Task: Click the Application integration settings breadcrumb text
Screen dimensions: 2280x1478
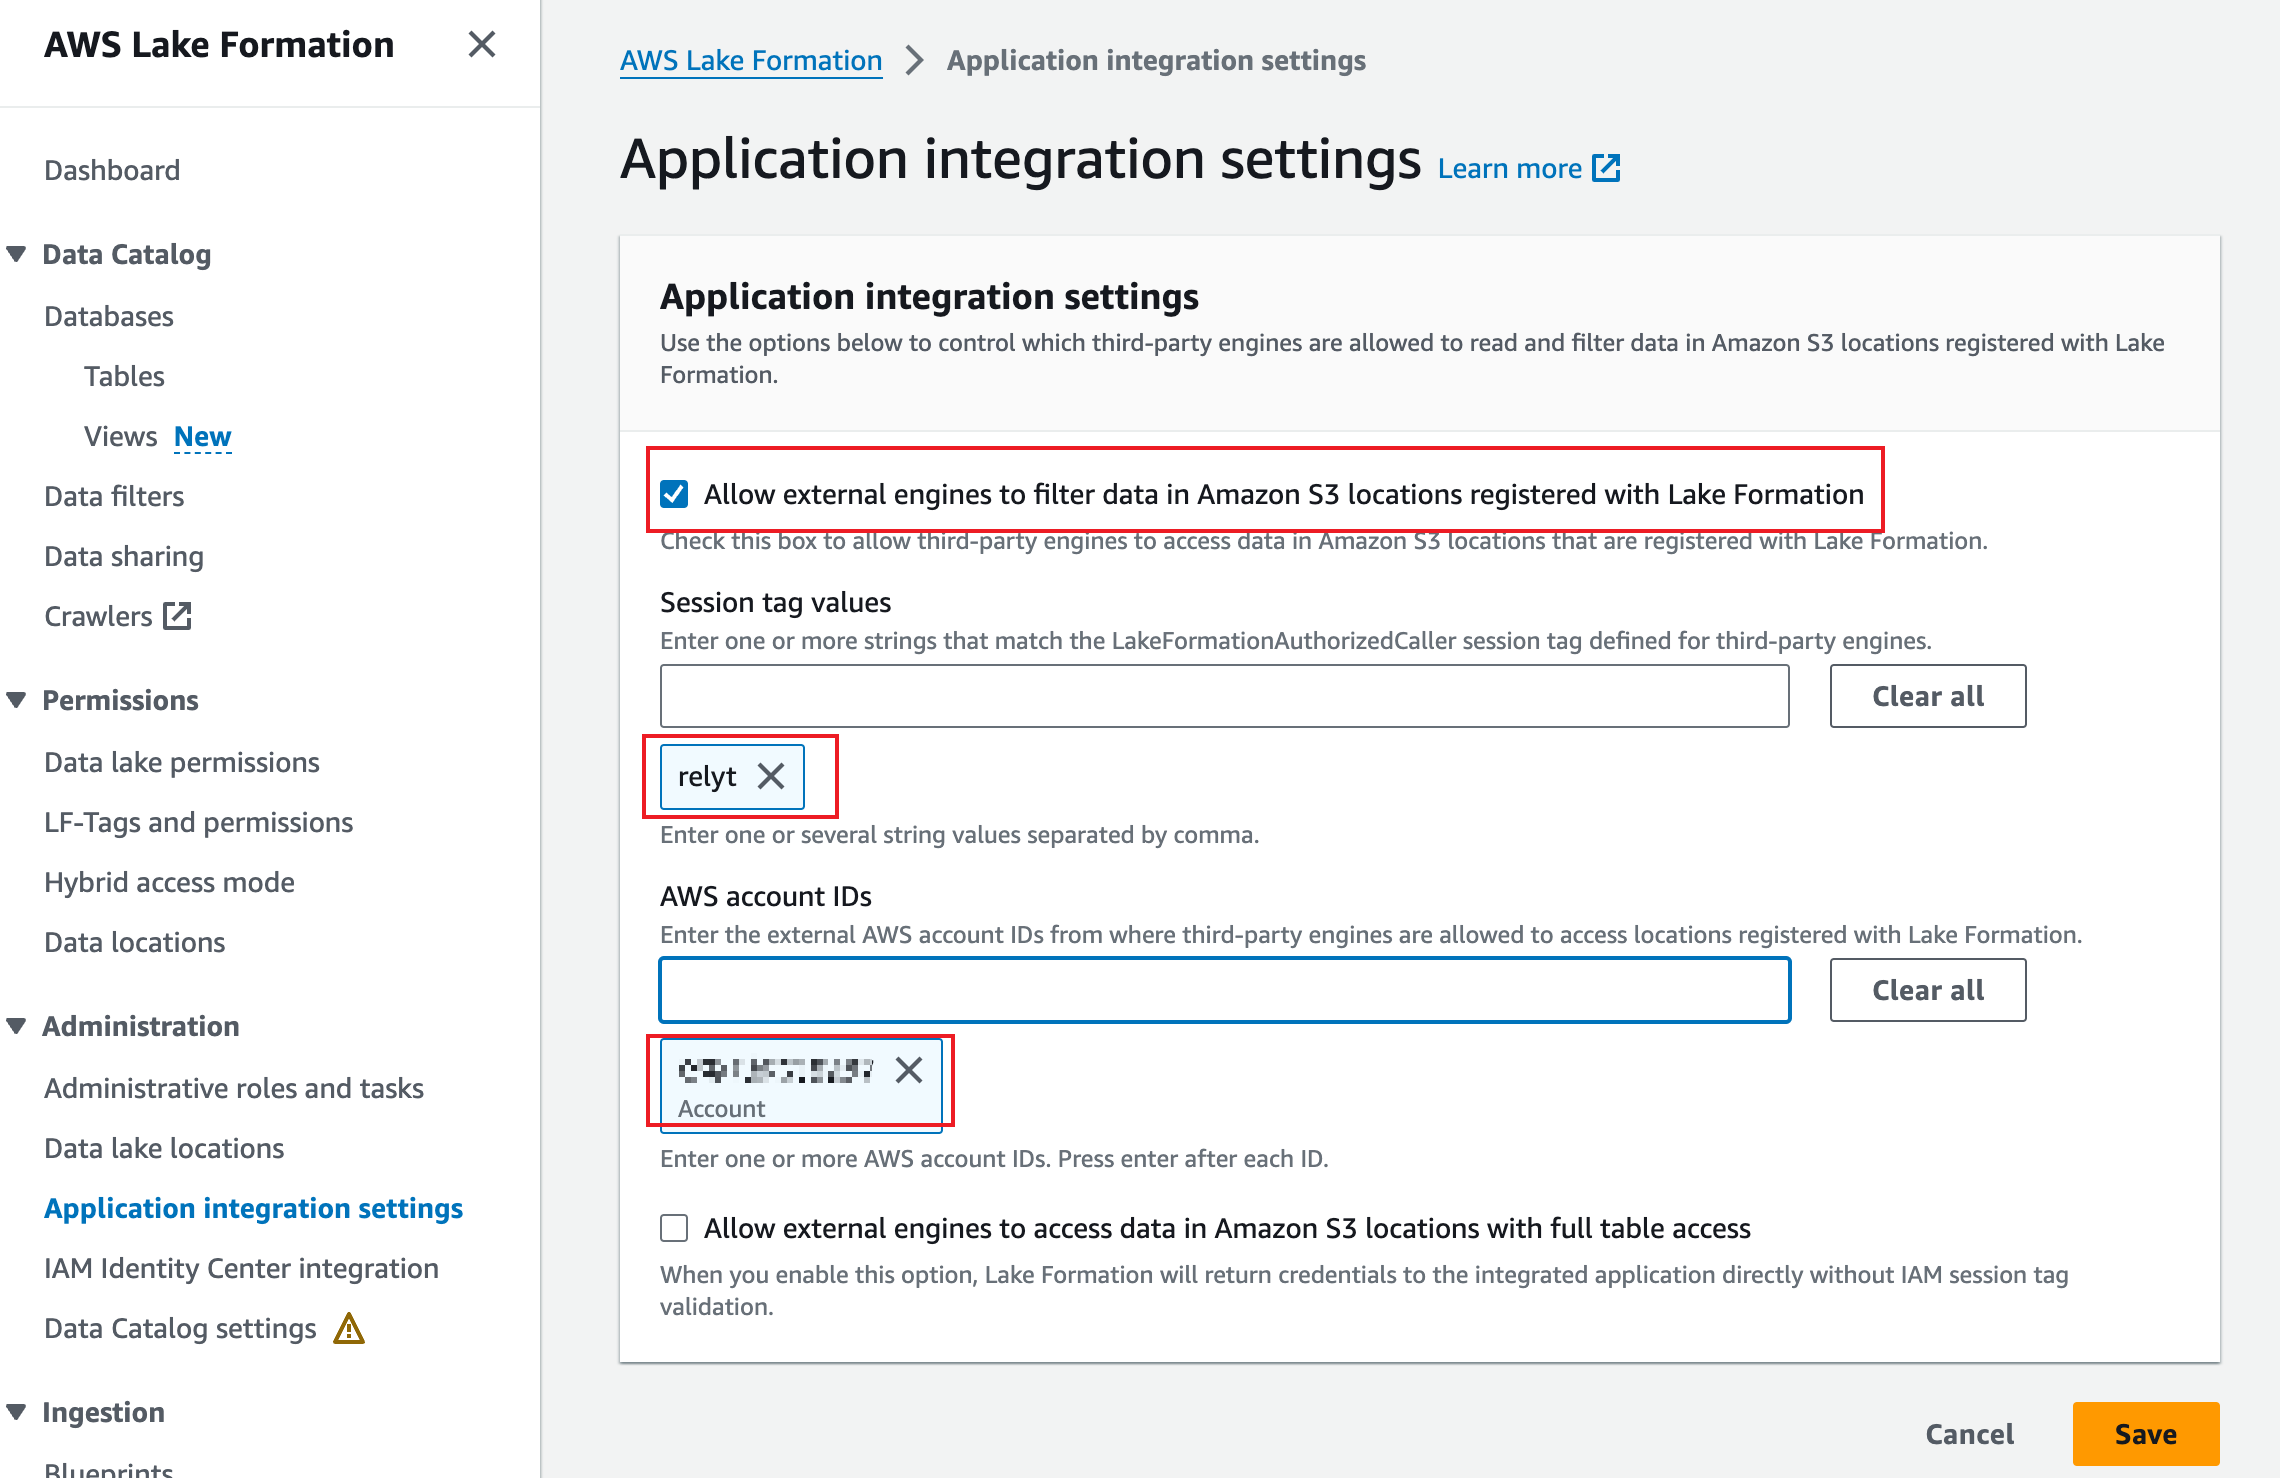Action: [1156, 60]
